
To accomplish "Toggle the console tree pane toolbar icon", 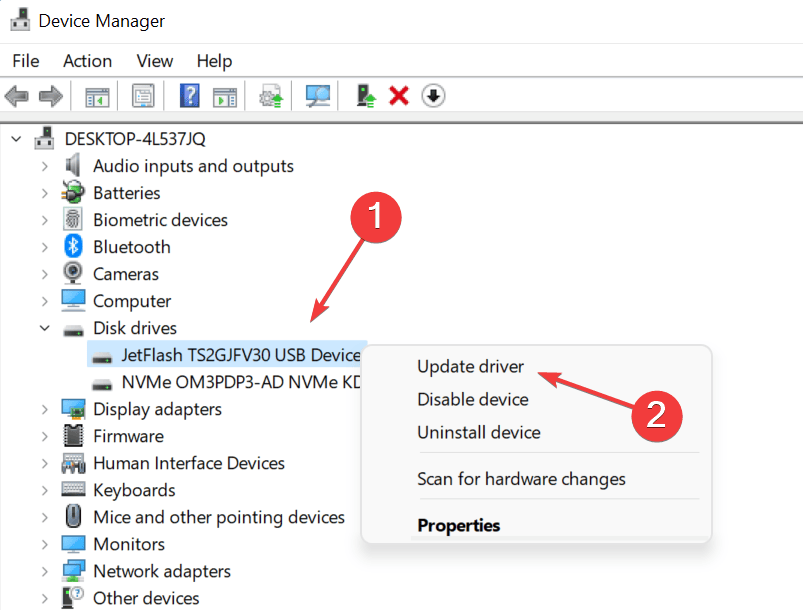I will [x=97, y=96].
